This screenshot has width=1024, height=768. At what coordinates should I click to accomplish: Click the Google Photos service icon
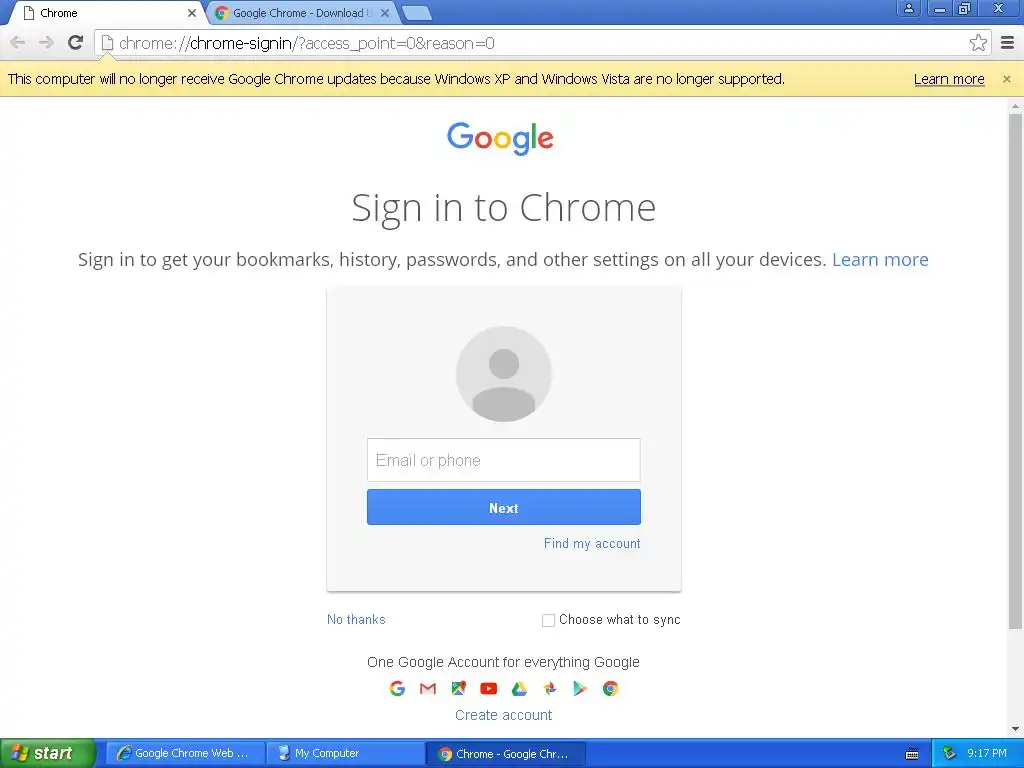[550, 688]
